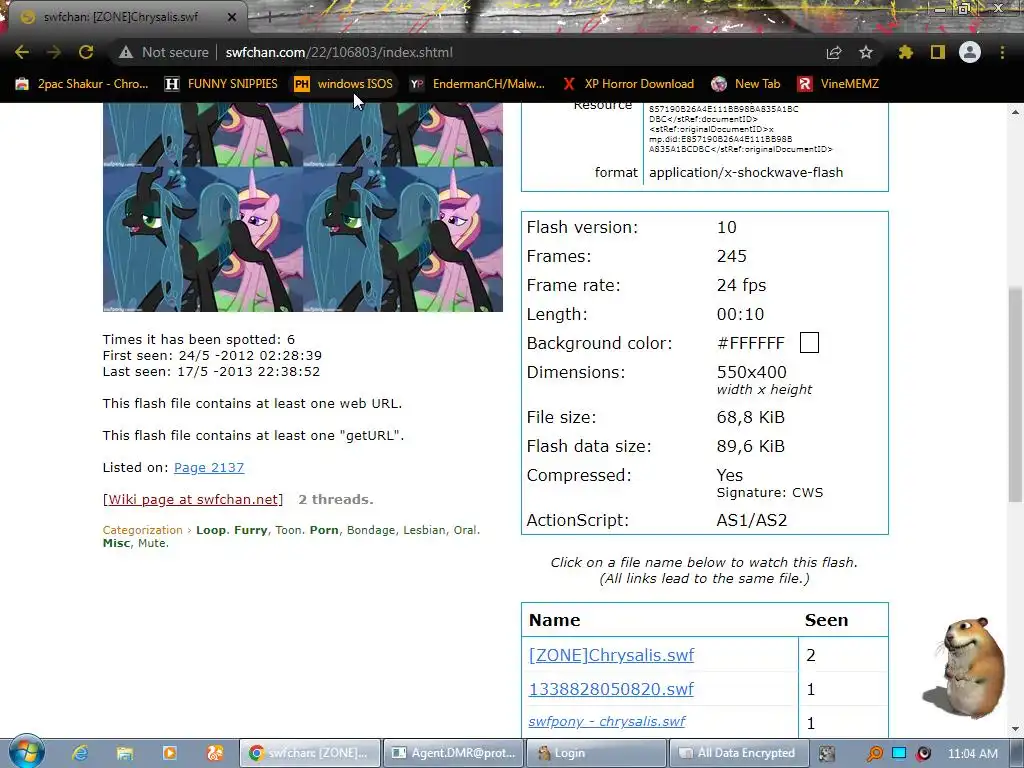The height and width of the screenshot is (768, 1024).
Task: Switch to the All Data Encrypted taskbar window
Action: tap(738, 753)
